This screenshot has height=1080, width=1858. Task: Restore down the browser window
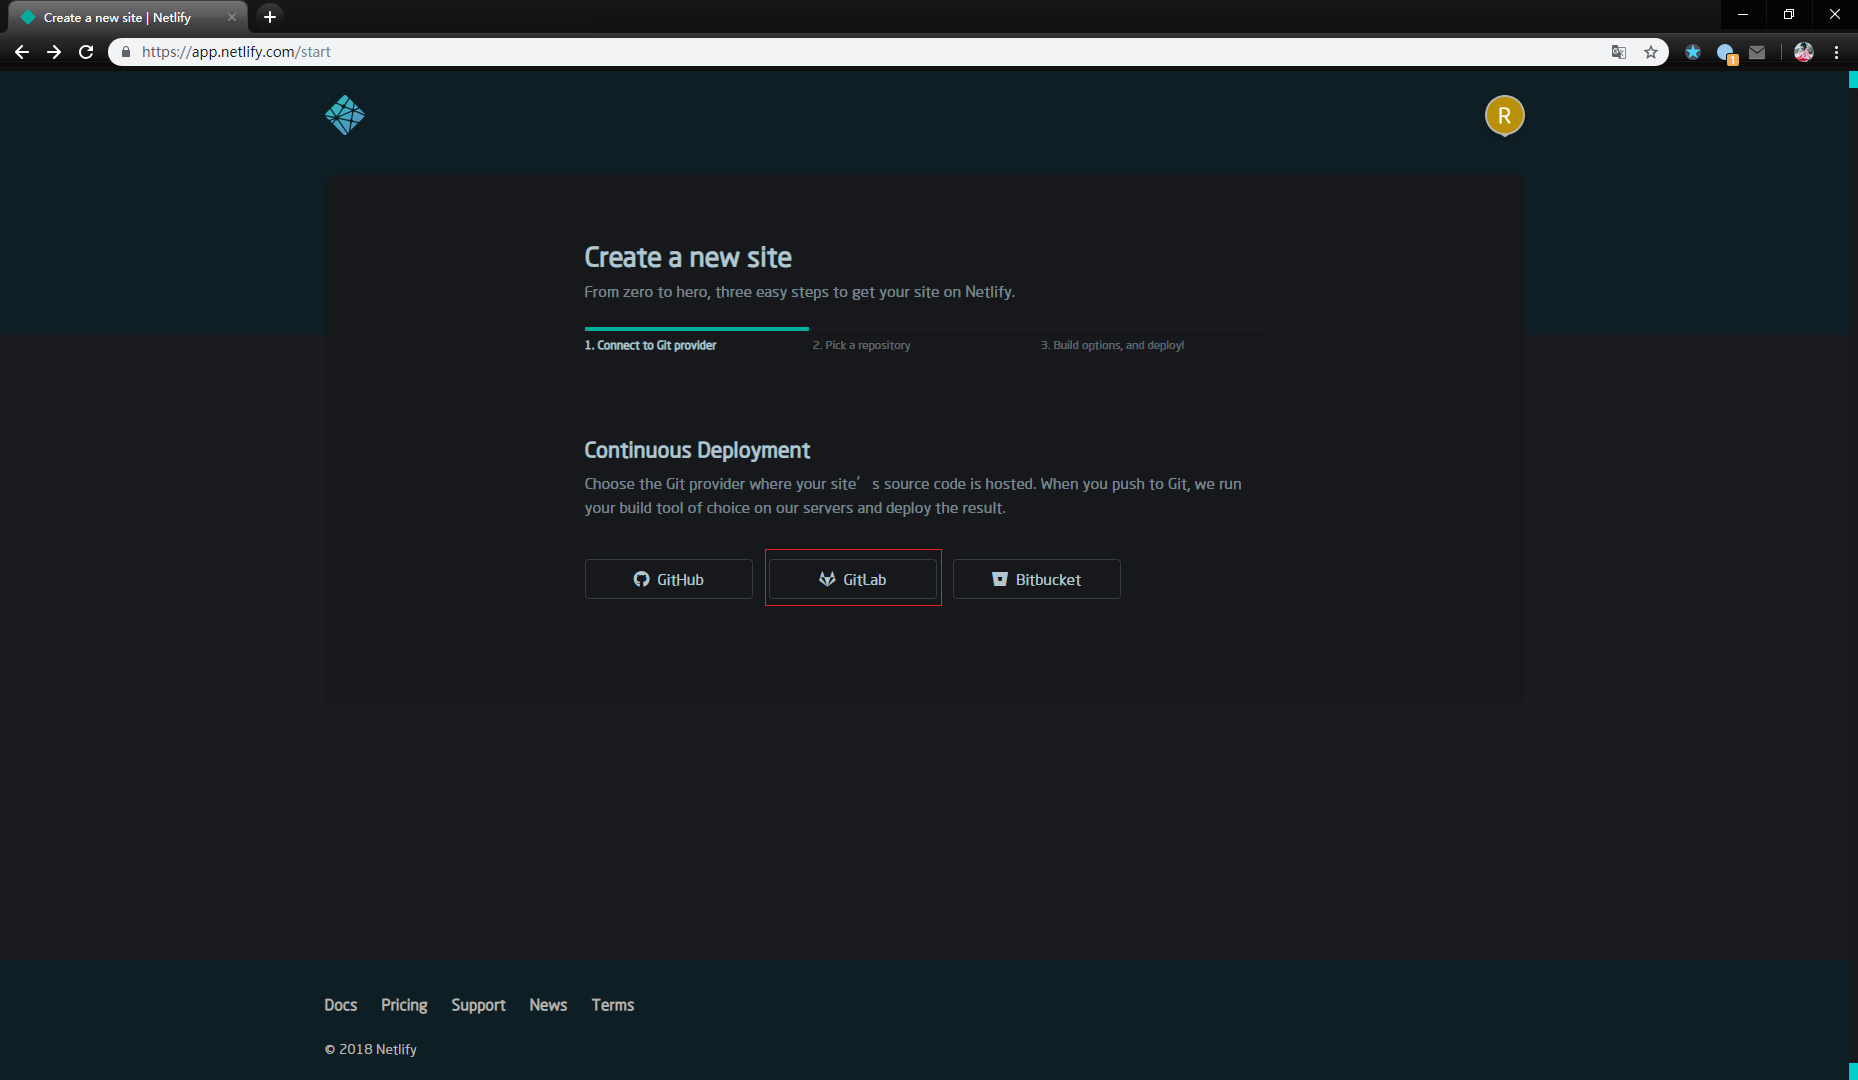1789,14
